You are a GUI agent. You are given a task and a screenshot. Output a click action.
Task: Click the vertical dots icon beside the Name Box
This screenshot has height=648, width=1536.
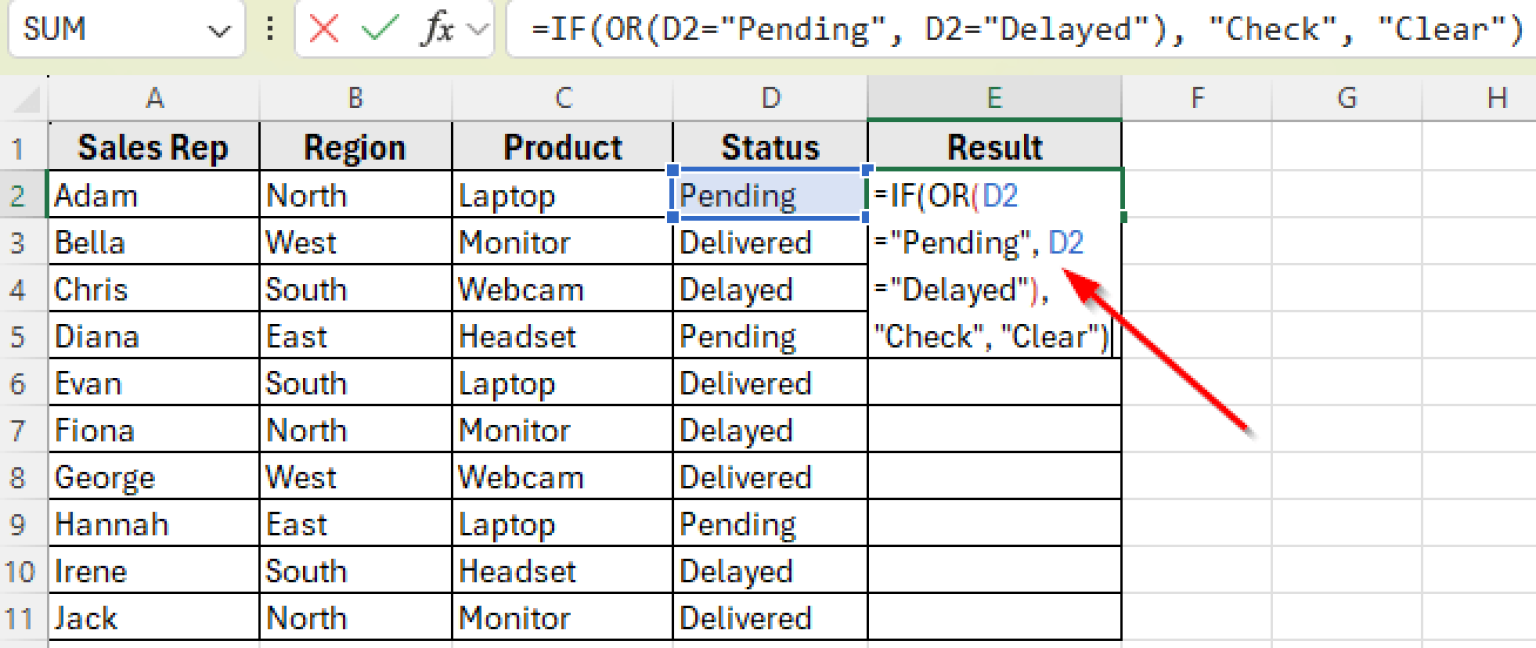tap(269, 29)
